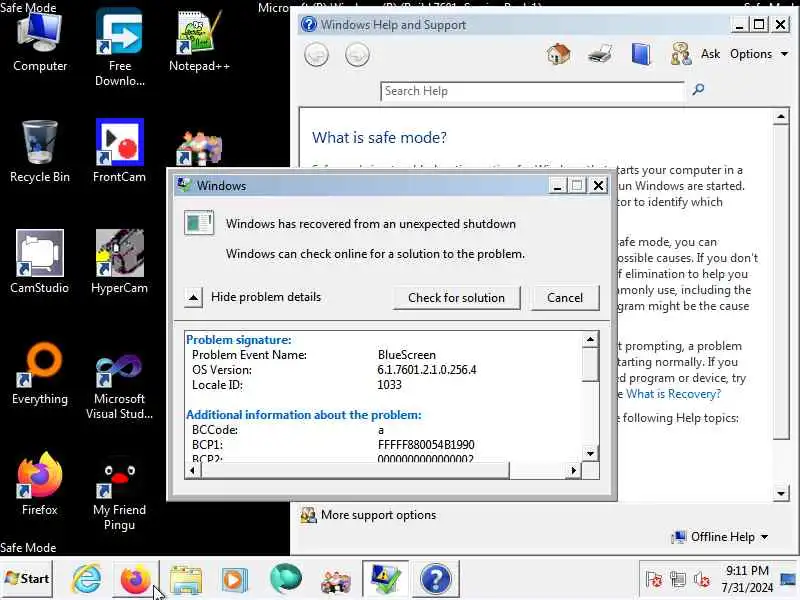Launch HyperCam from the desktop
Screen dimensions: 800x600
(x=119, y=262)
